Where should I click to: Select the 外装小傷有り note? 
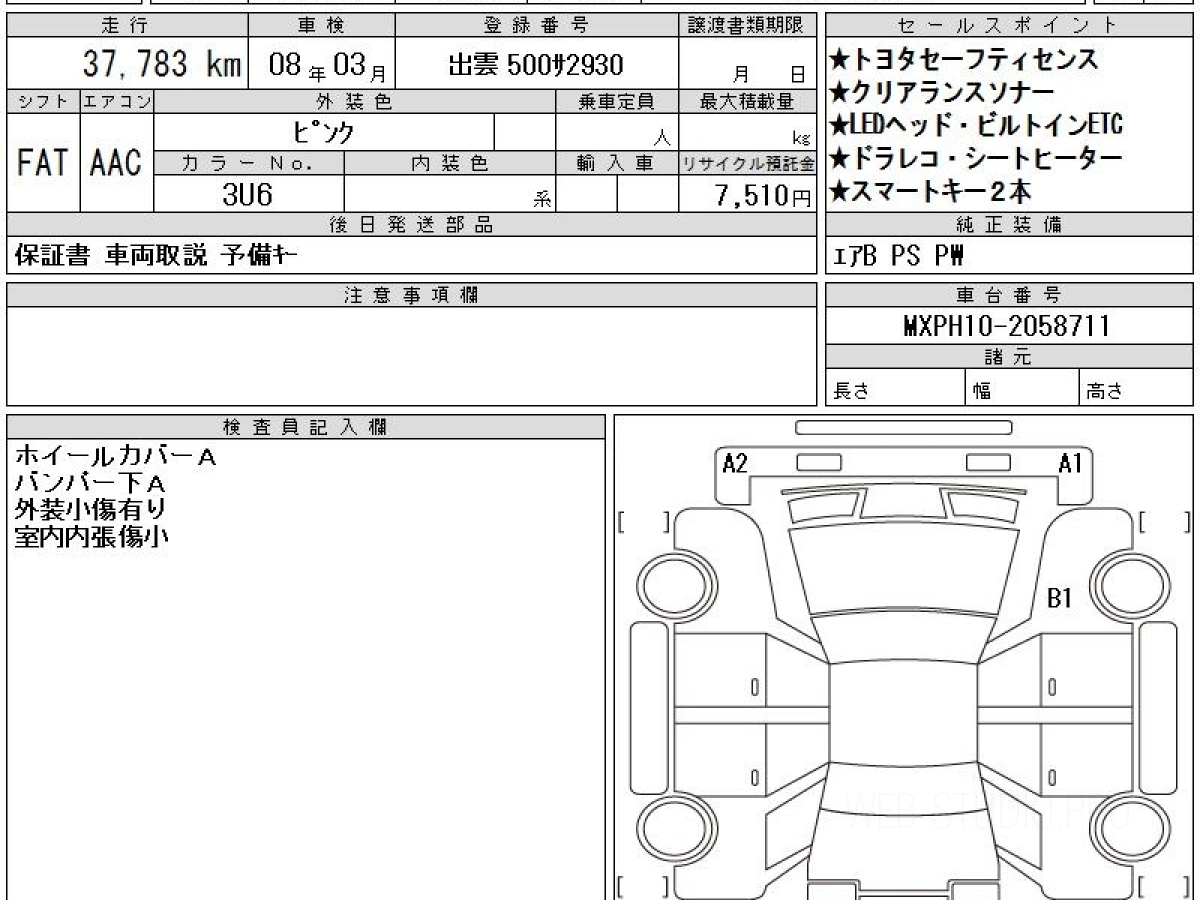pos(90,509)
